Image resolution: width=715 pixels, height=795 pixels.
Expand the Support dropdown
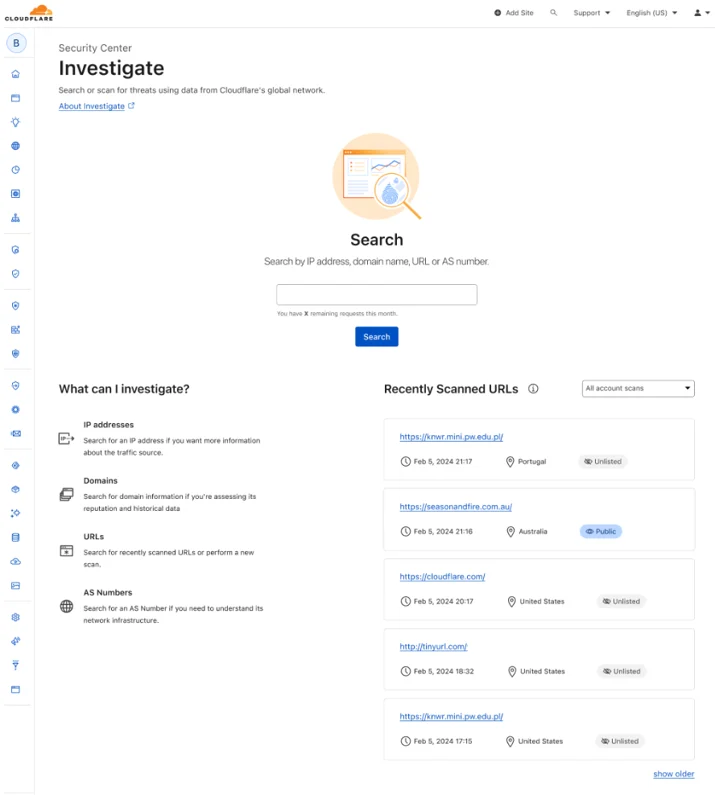(592, 13)
